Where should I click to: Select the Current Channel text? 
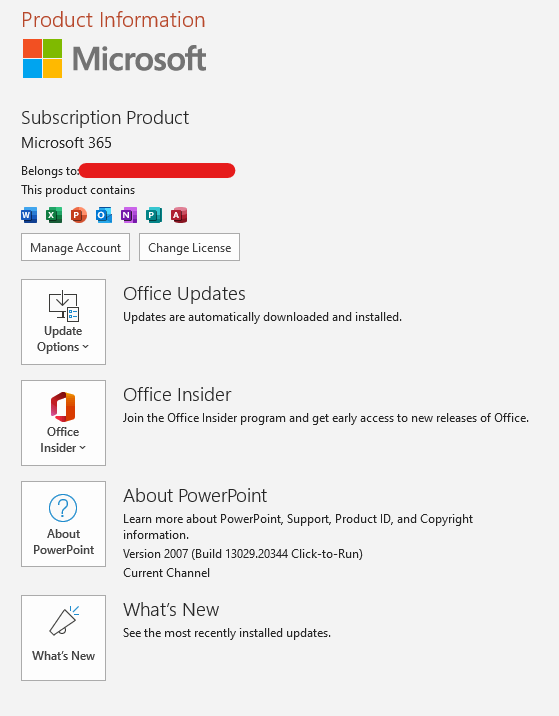point(167,573)
